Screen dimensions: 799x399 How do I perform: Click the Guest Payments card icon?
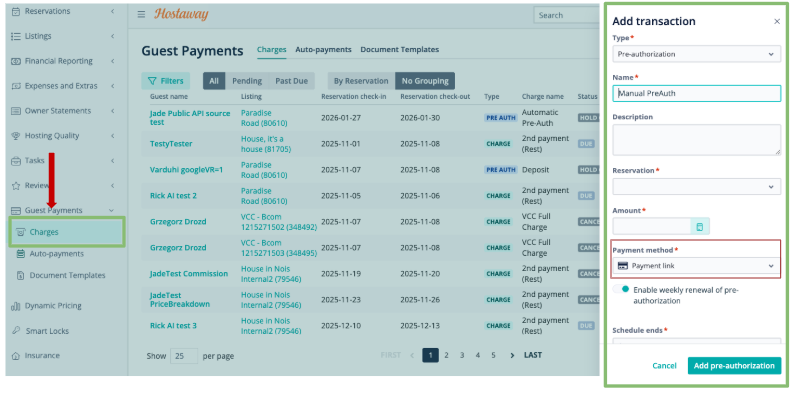16,210
